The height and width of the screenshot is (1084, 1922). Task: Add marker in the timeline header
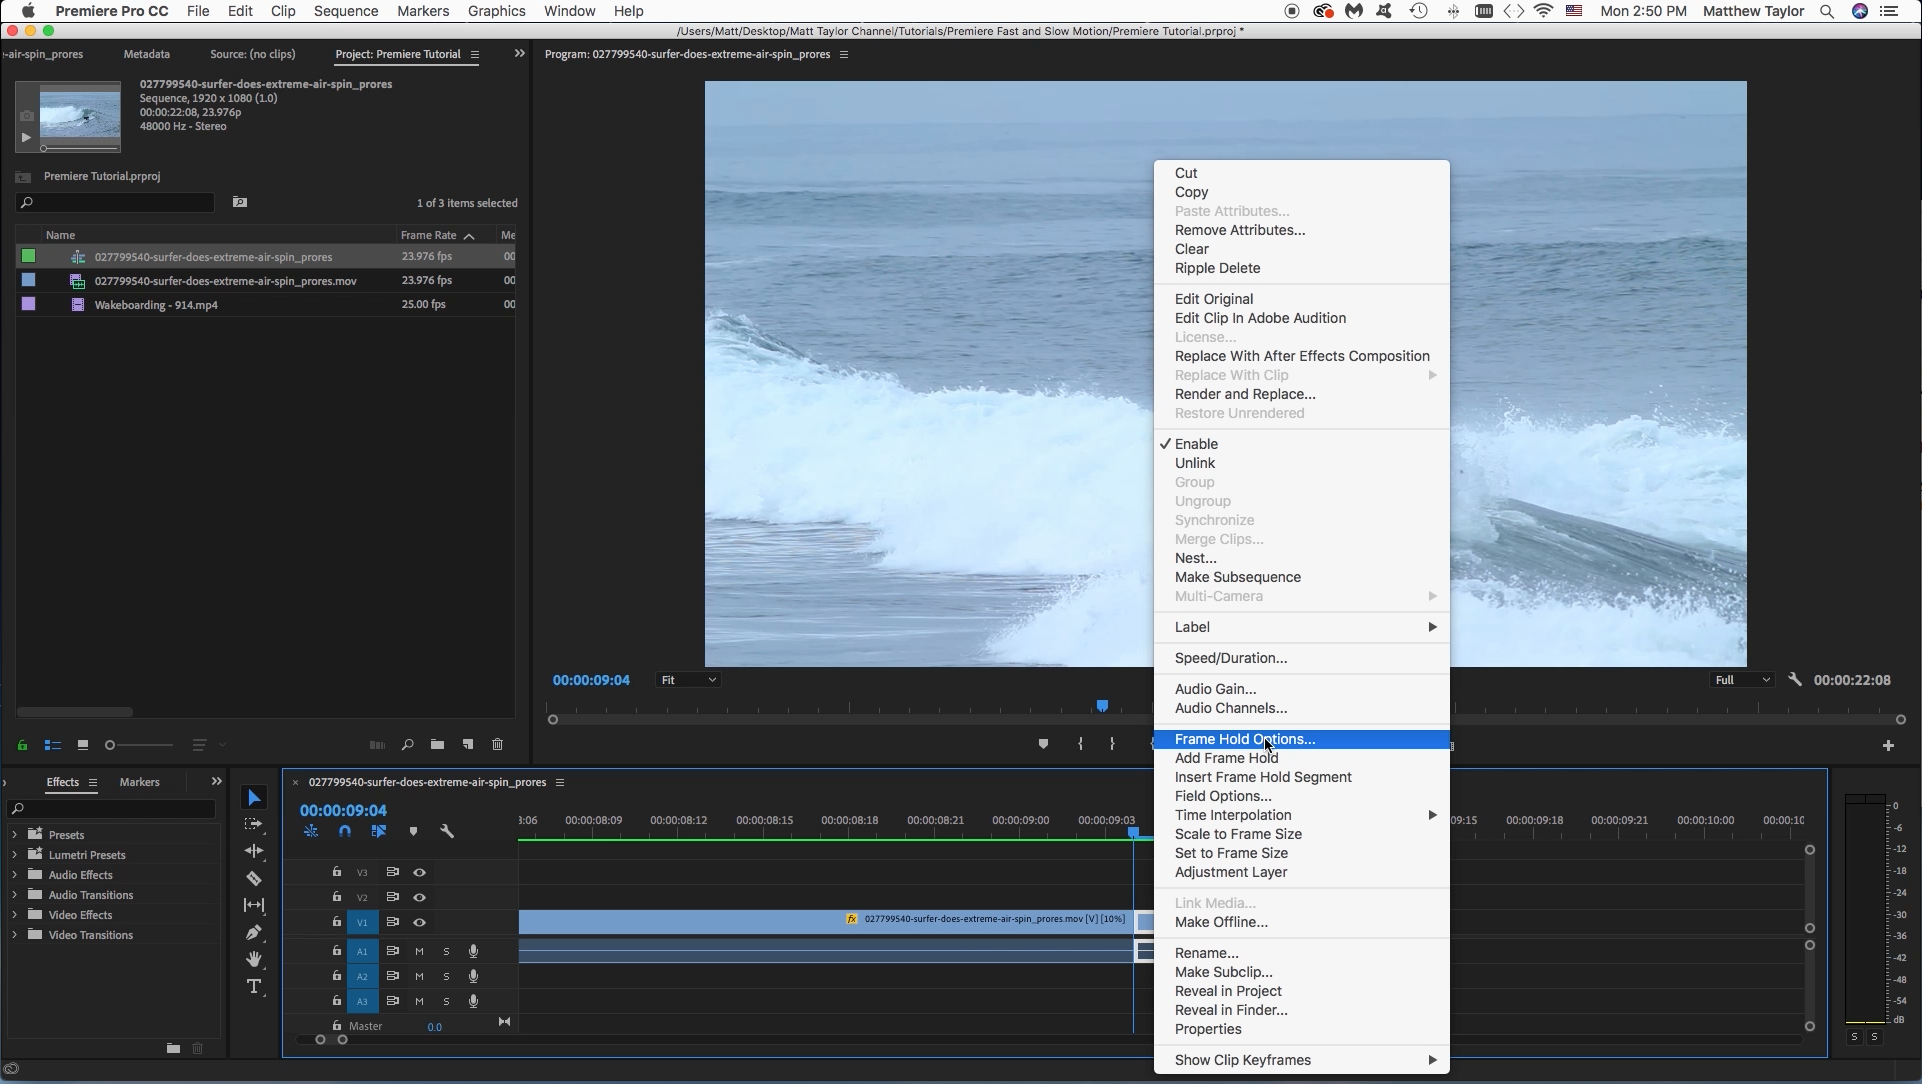(413, 831)
